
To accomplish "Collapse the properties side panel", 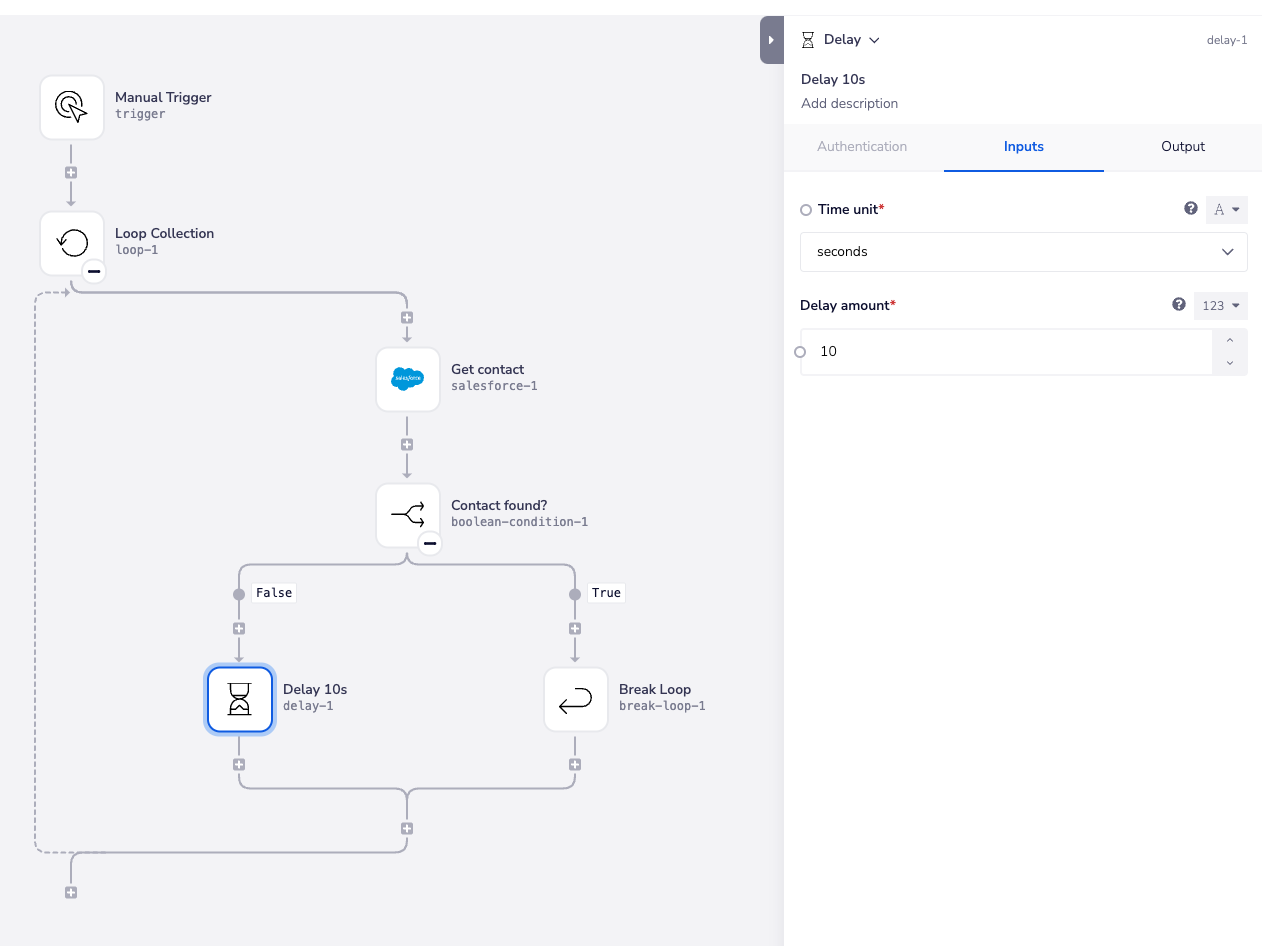I will [x=771, y=40].
